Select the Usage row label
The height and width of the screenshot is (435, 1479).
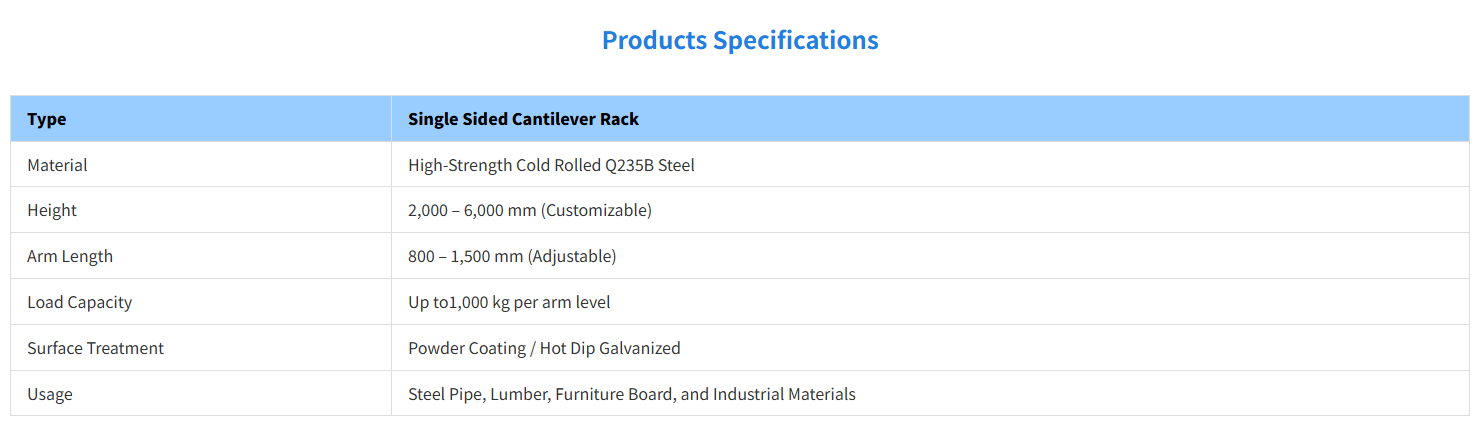coord(50,395)
